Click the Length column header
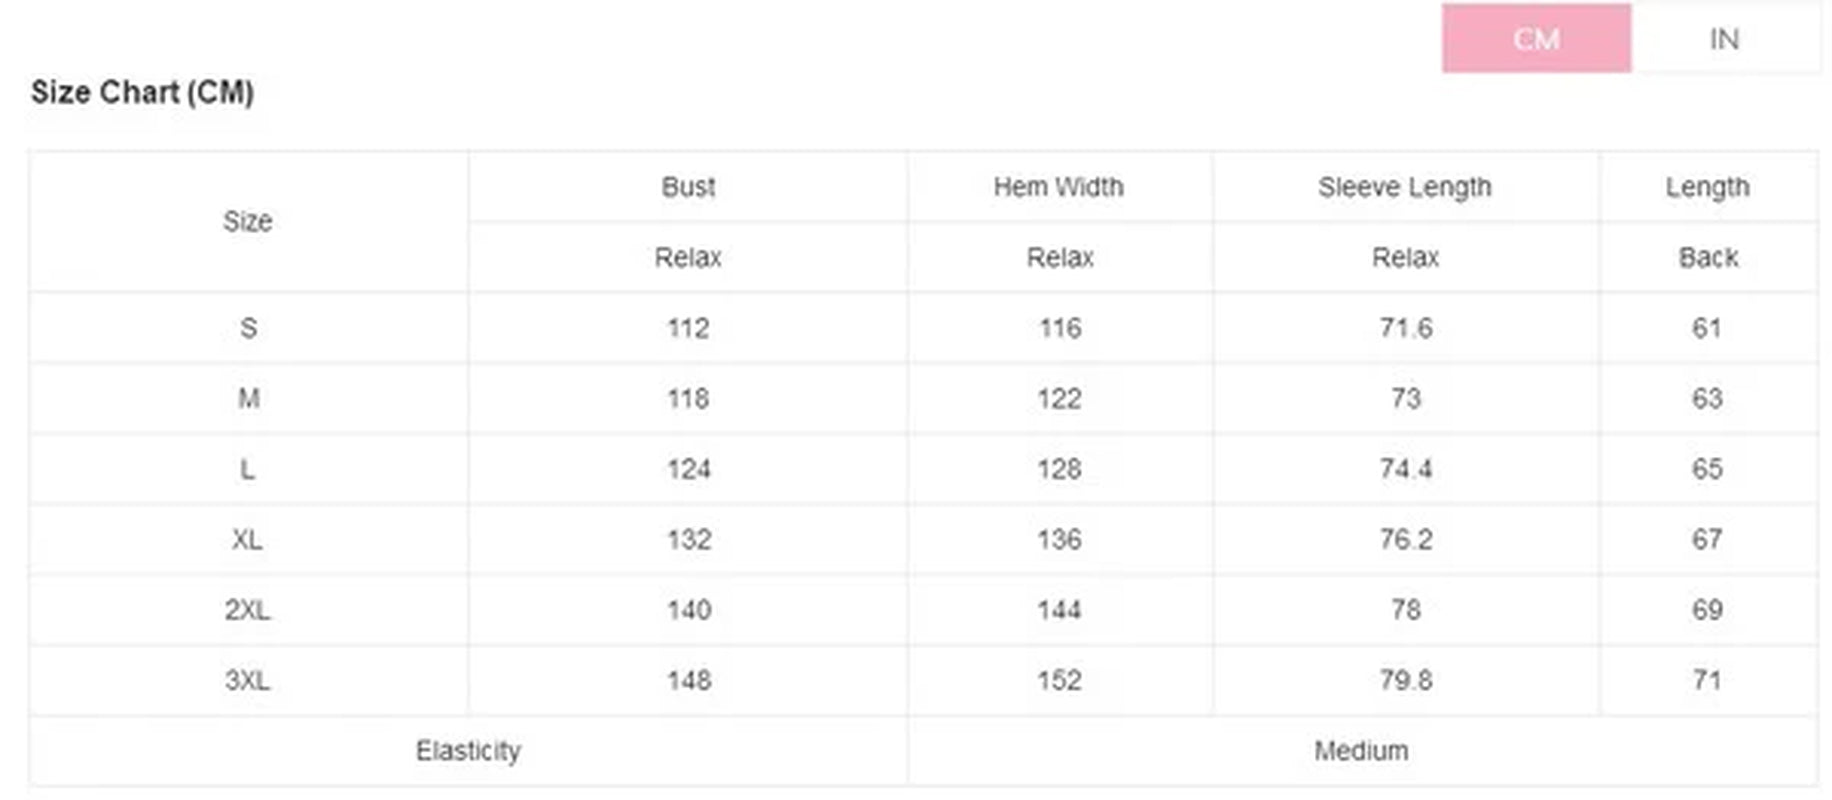 click(x=1707, y=187)
